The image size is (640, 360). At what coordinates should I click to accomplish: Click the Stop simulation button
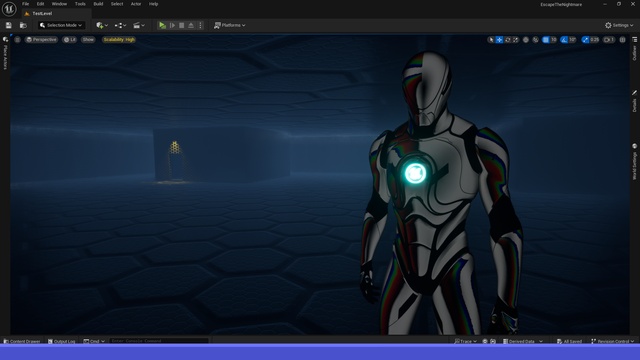[182, 25]
